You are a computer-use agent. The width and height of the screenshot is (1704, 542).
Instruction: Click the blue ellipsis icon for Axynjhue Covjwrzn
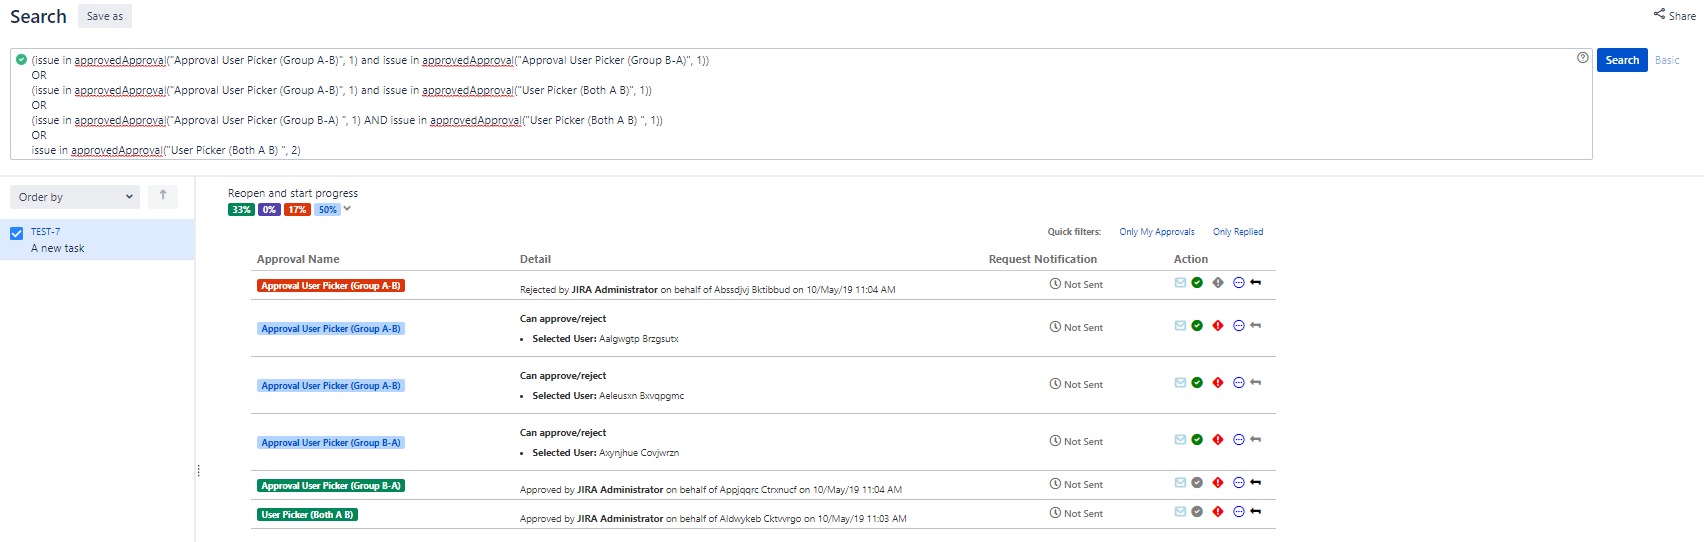(1239, 440)
